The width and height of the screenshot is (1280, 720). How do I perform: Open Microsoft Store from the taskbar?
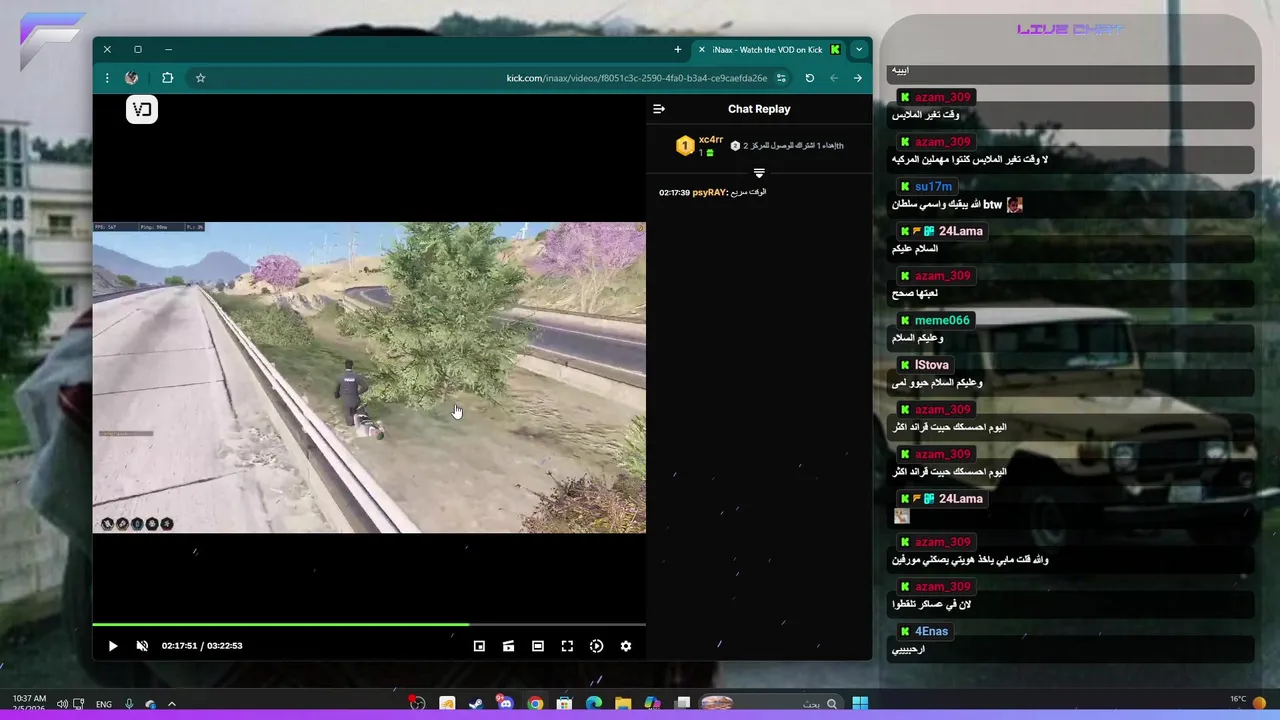(564, 704)
